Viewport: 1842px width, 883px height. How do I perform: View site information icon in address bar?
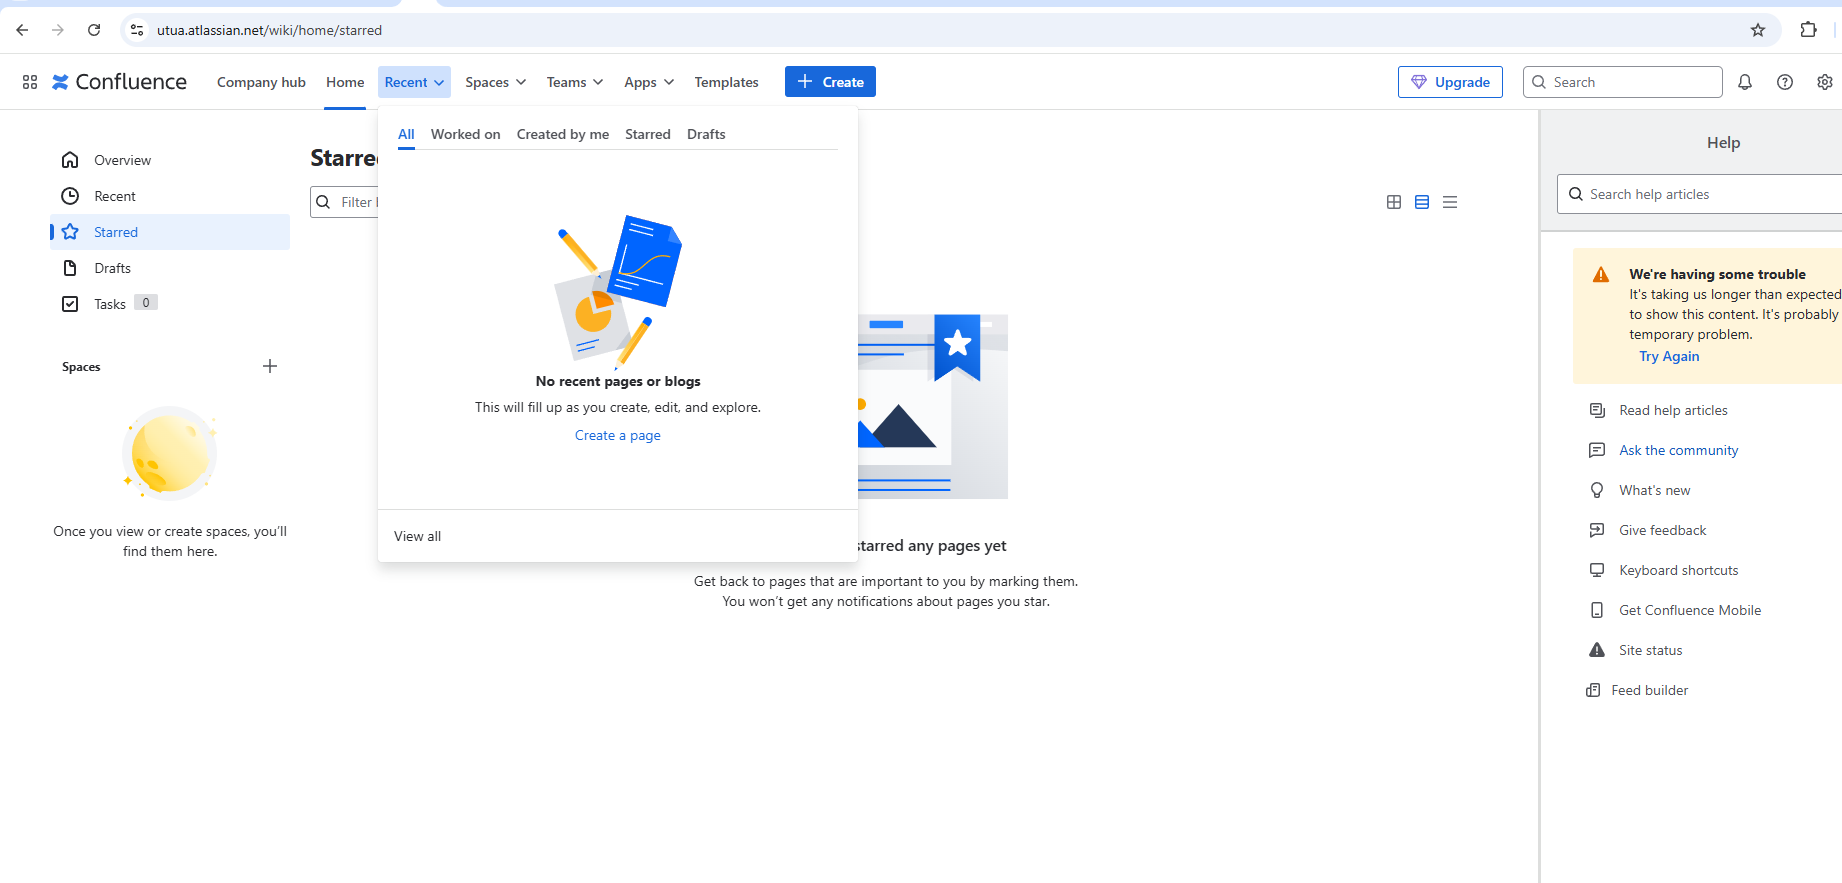point(137,30)
